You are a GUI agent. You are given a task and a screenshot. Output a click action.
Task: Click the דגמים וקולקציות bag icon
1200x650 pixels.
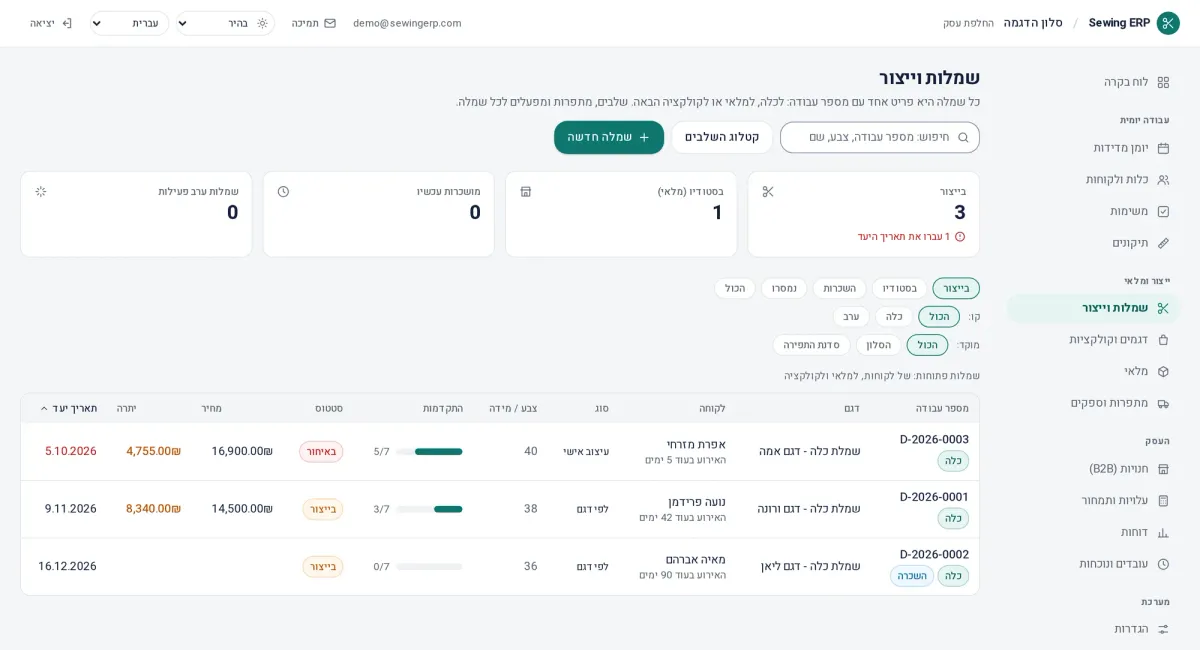(1163, 340)
